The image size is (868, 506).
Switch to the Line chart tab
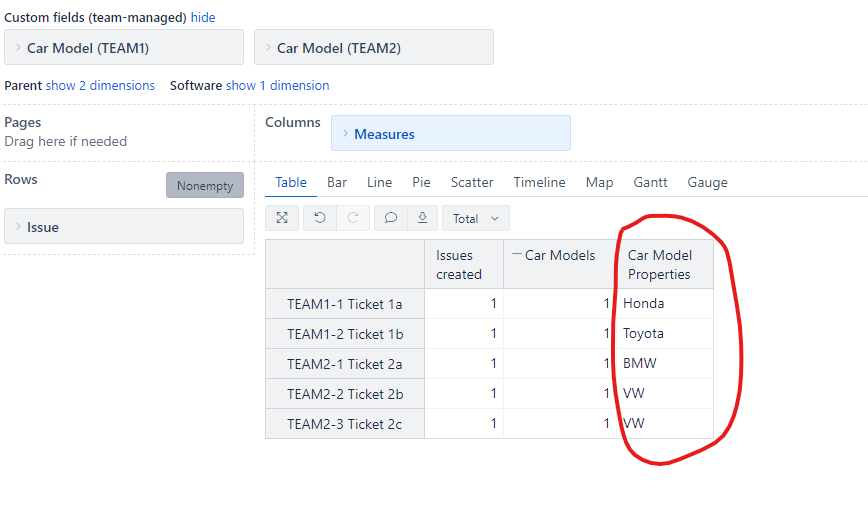[379, 182]
